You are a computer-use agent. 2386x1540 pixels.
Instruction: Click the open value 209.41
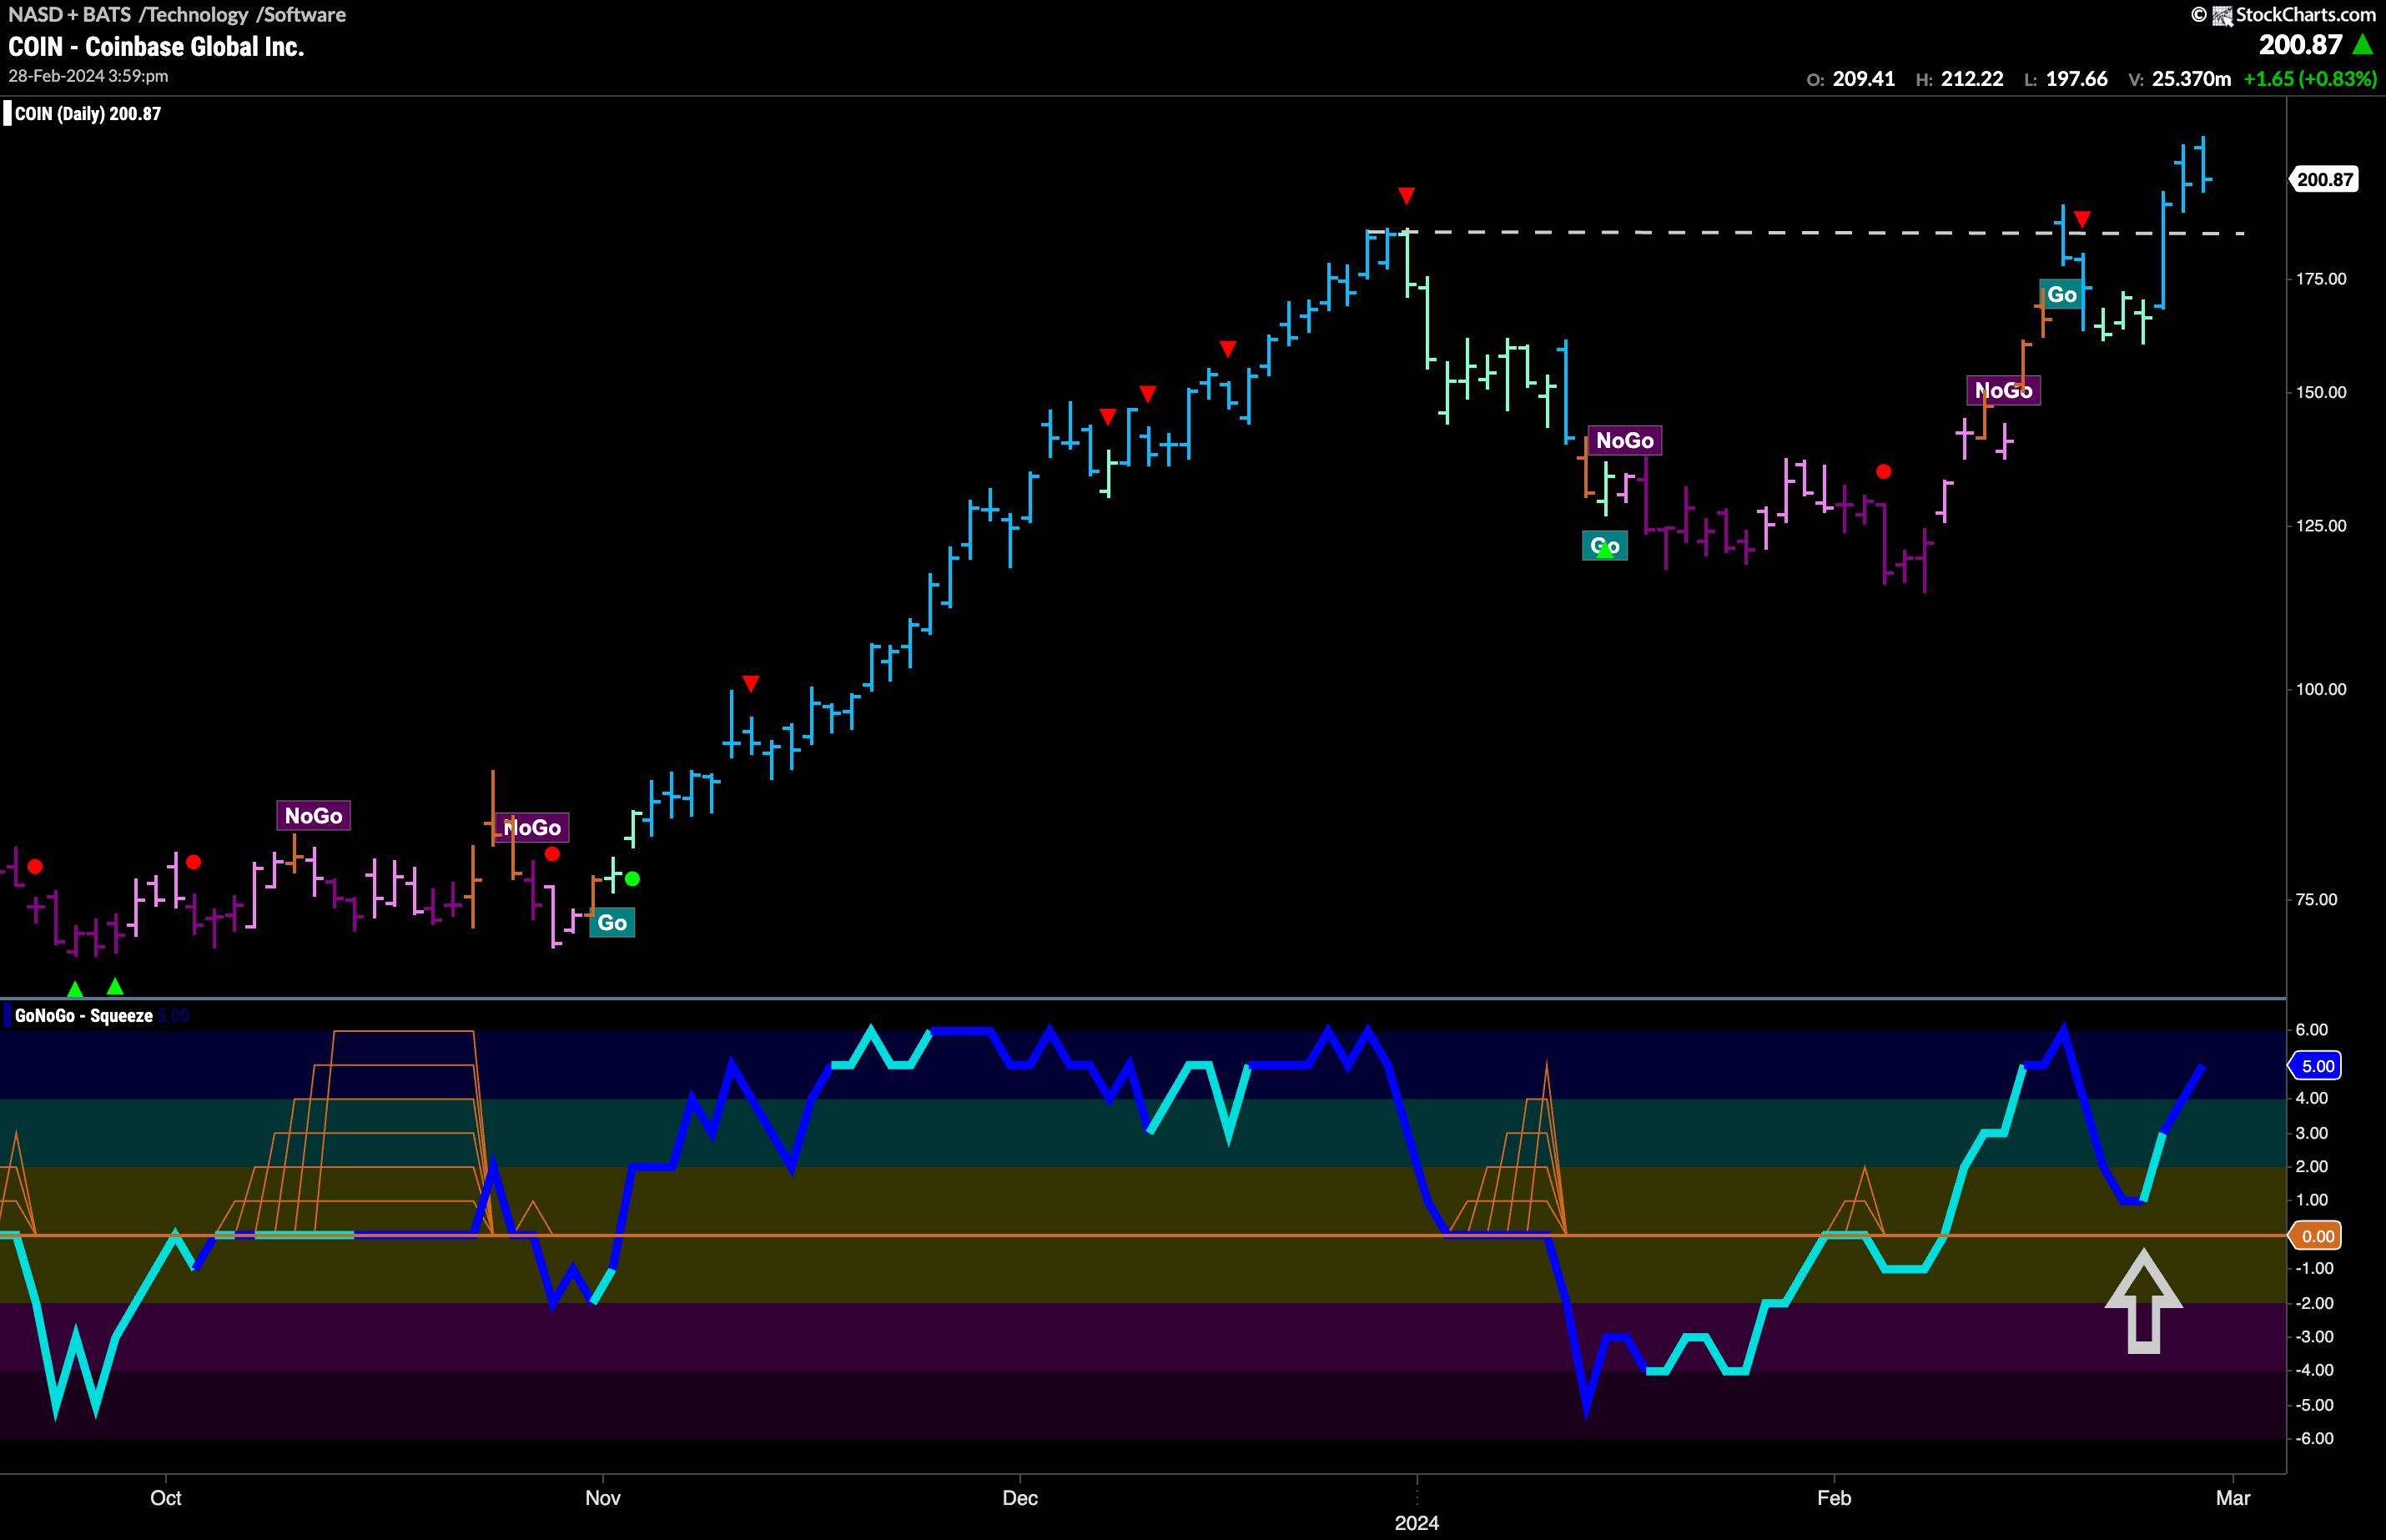pos(1864,79)
